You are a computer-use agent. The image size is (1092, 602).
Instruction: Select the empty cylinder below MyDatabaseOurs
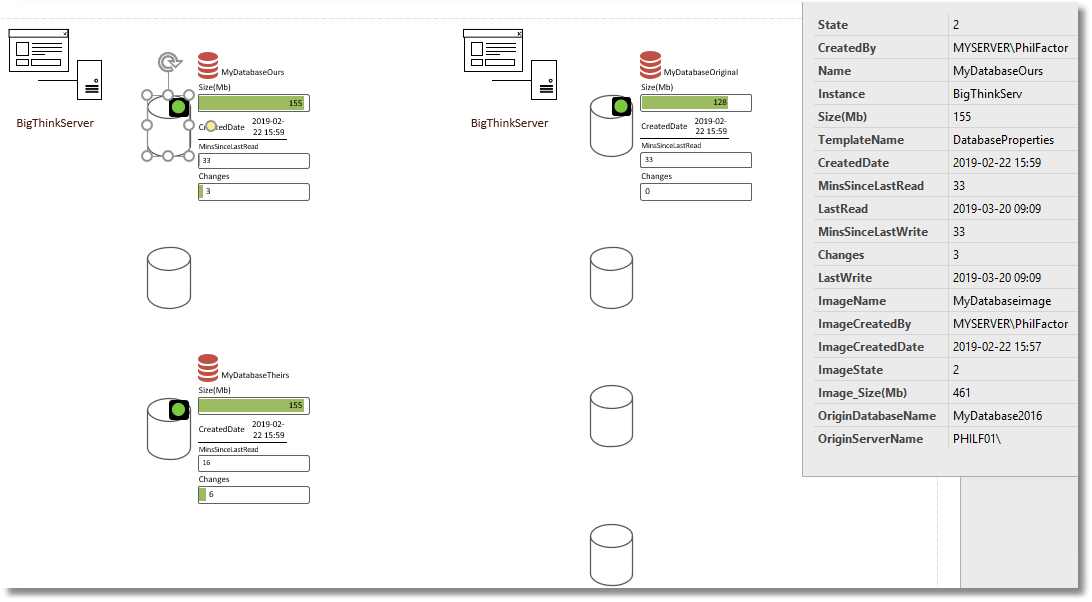169,277
